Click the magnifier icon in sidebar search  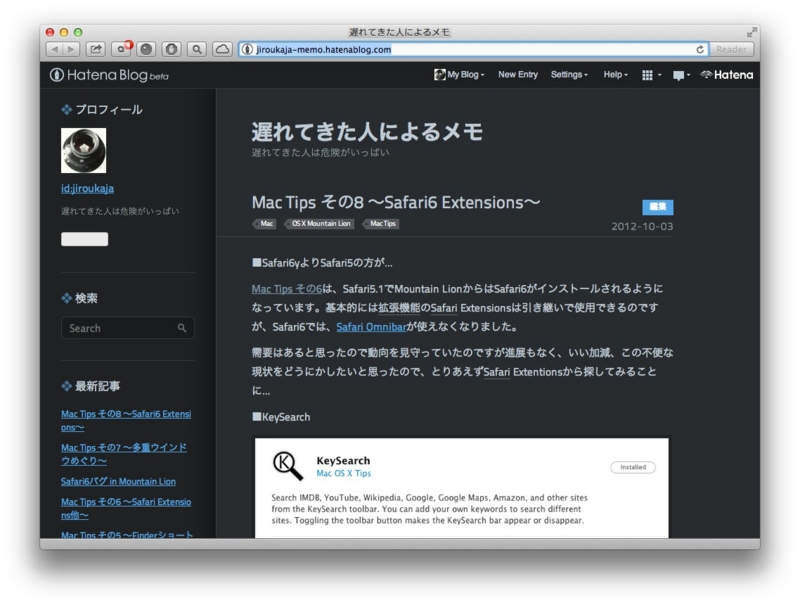pos(182,328)
